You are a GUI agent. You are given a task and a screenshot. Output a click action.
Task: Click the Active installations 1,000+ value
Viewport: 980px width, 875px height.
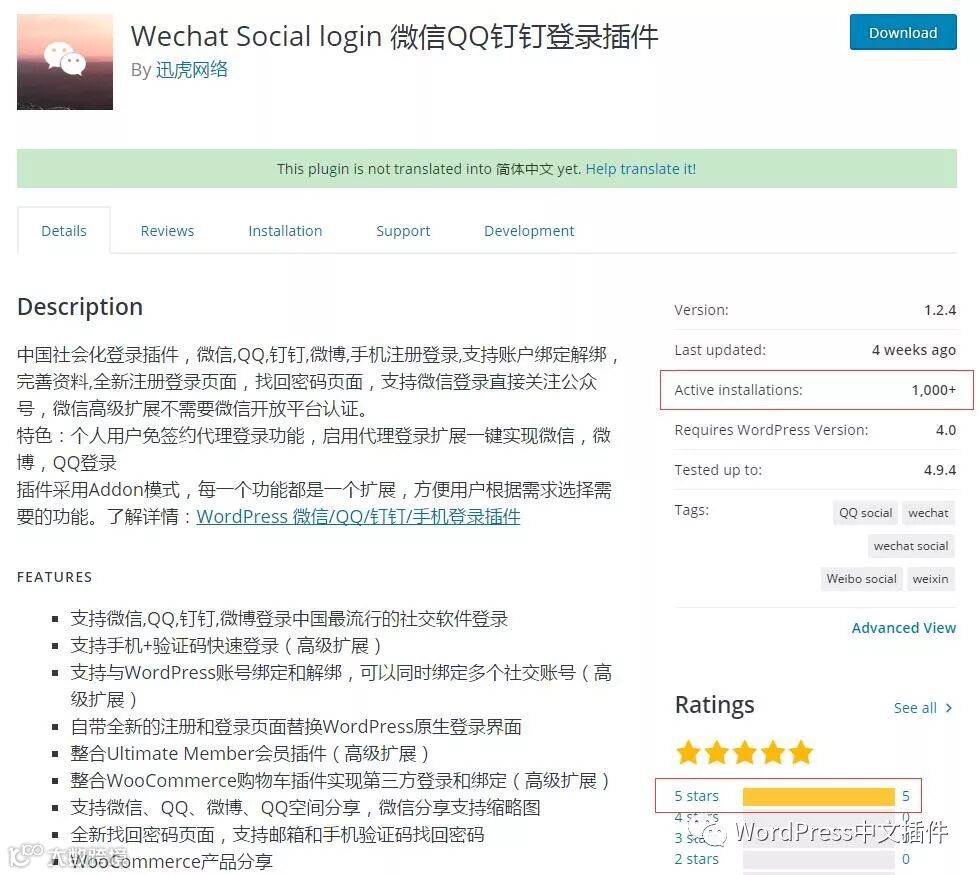(x=934, y=390)
